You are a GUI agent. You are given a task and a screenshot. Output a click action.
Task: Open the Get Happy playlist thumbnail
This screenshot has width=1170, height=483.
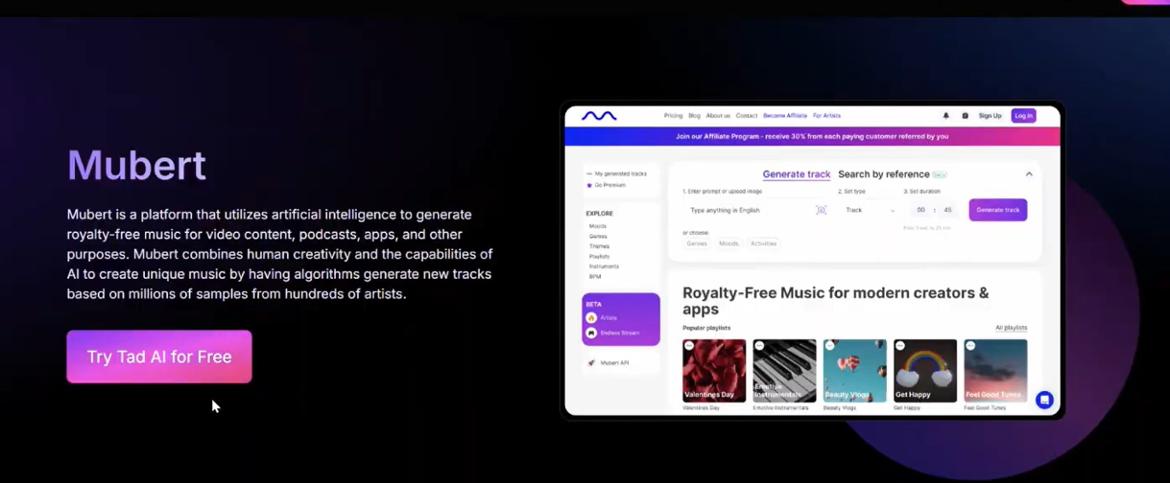(925, 370)
